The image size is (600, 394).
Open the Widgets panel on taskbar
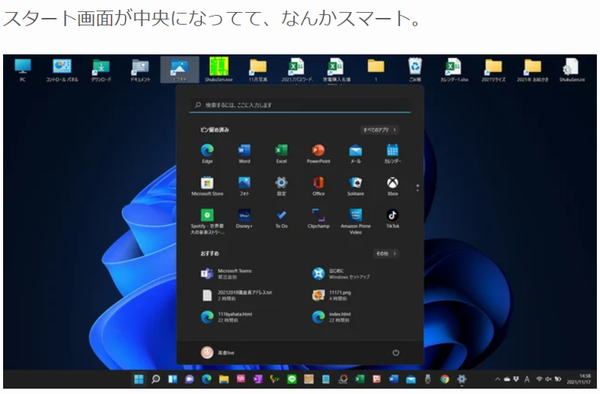pyautogui.click(x=173, y=379)
